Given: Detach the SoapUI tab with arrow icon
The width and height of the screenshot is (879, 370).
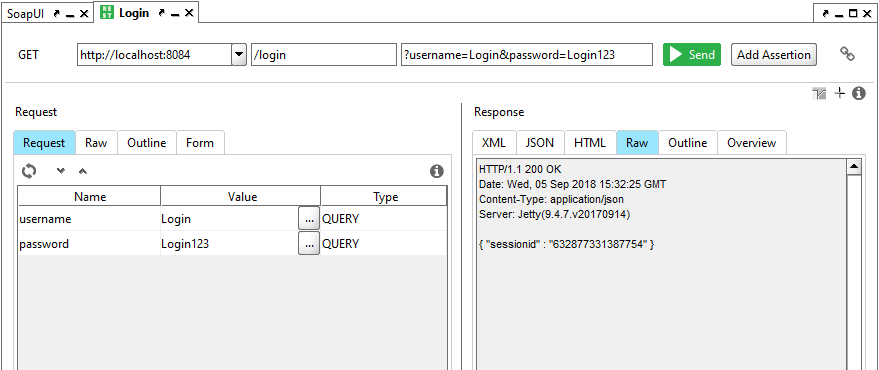Looking at the screenshot, I should click(57, 14).
